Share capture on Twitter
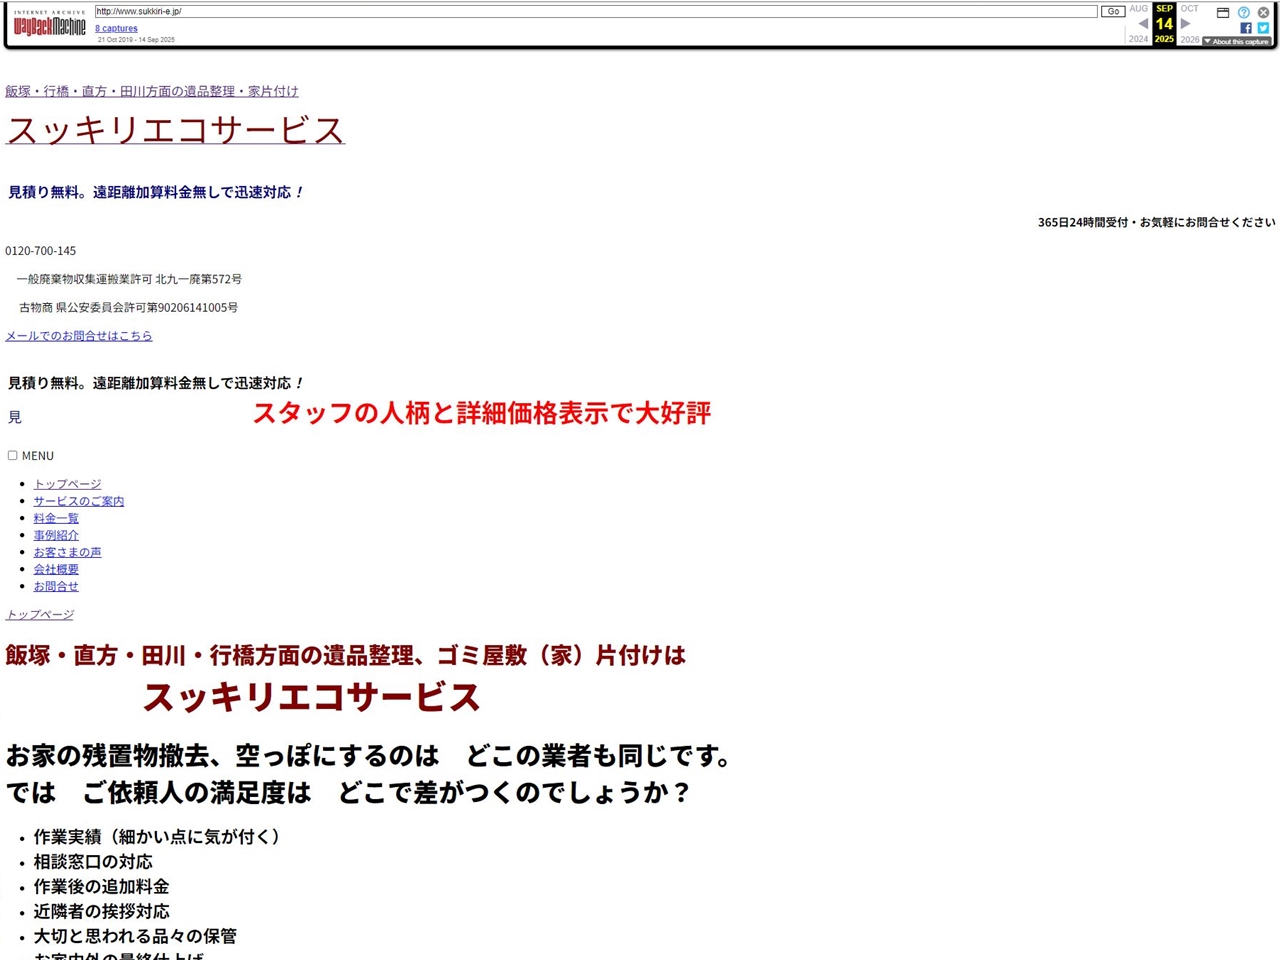Screen dimensions: 1280x960 1263,28
